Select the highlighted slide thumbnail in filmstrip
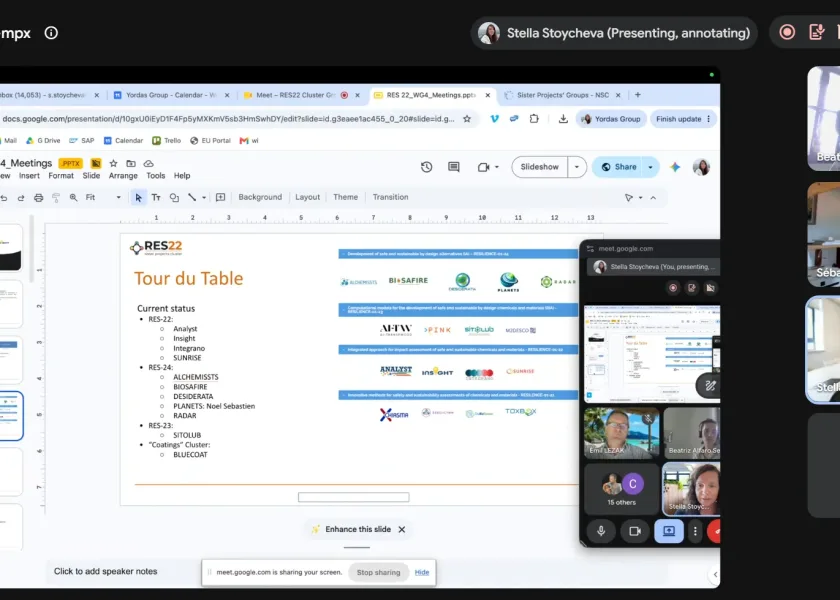Viewport: 840px width, 600px height. click(11, 416)
